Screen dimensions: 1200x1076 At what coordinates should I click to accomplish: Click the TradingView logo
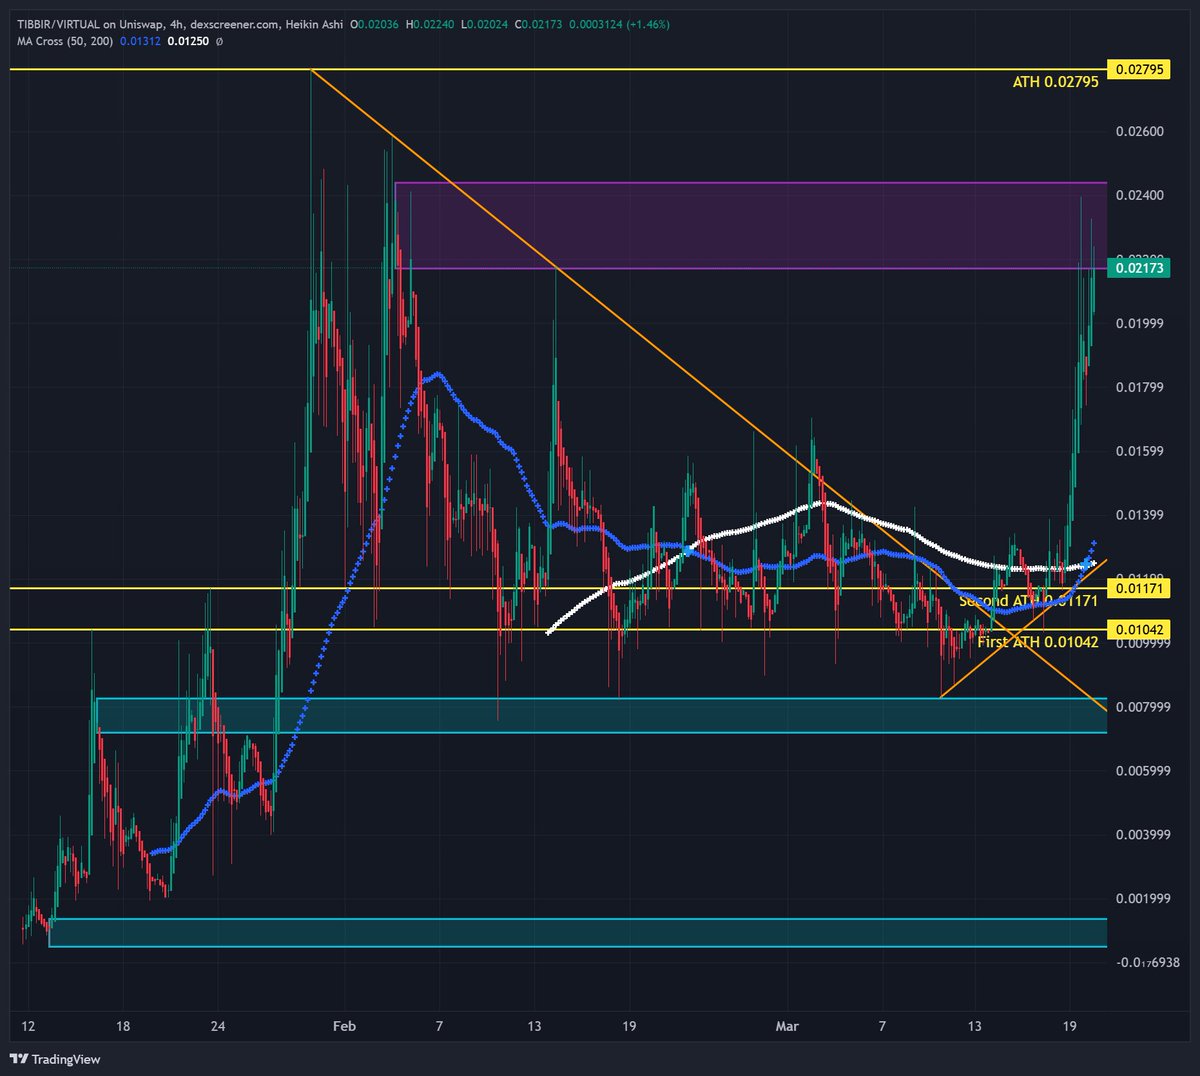[x=55, y=1058]
